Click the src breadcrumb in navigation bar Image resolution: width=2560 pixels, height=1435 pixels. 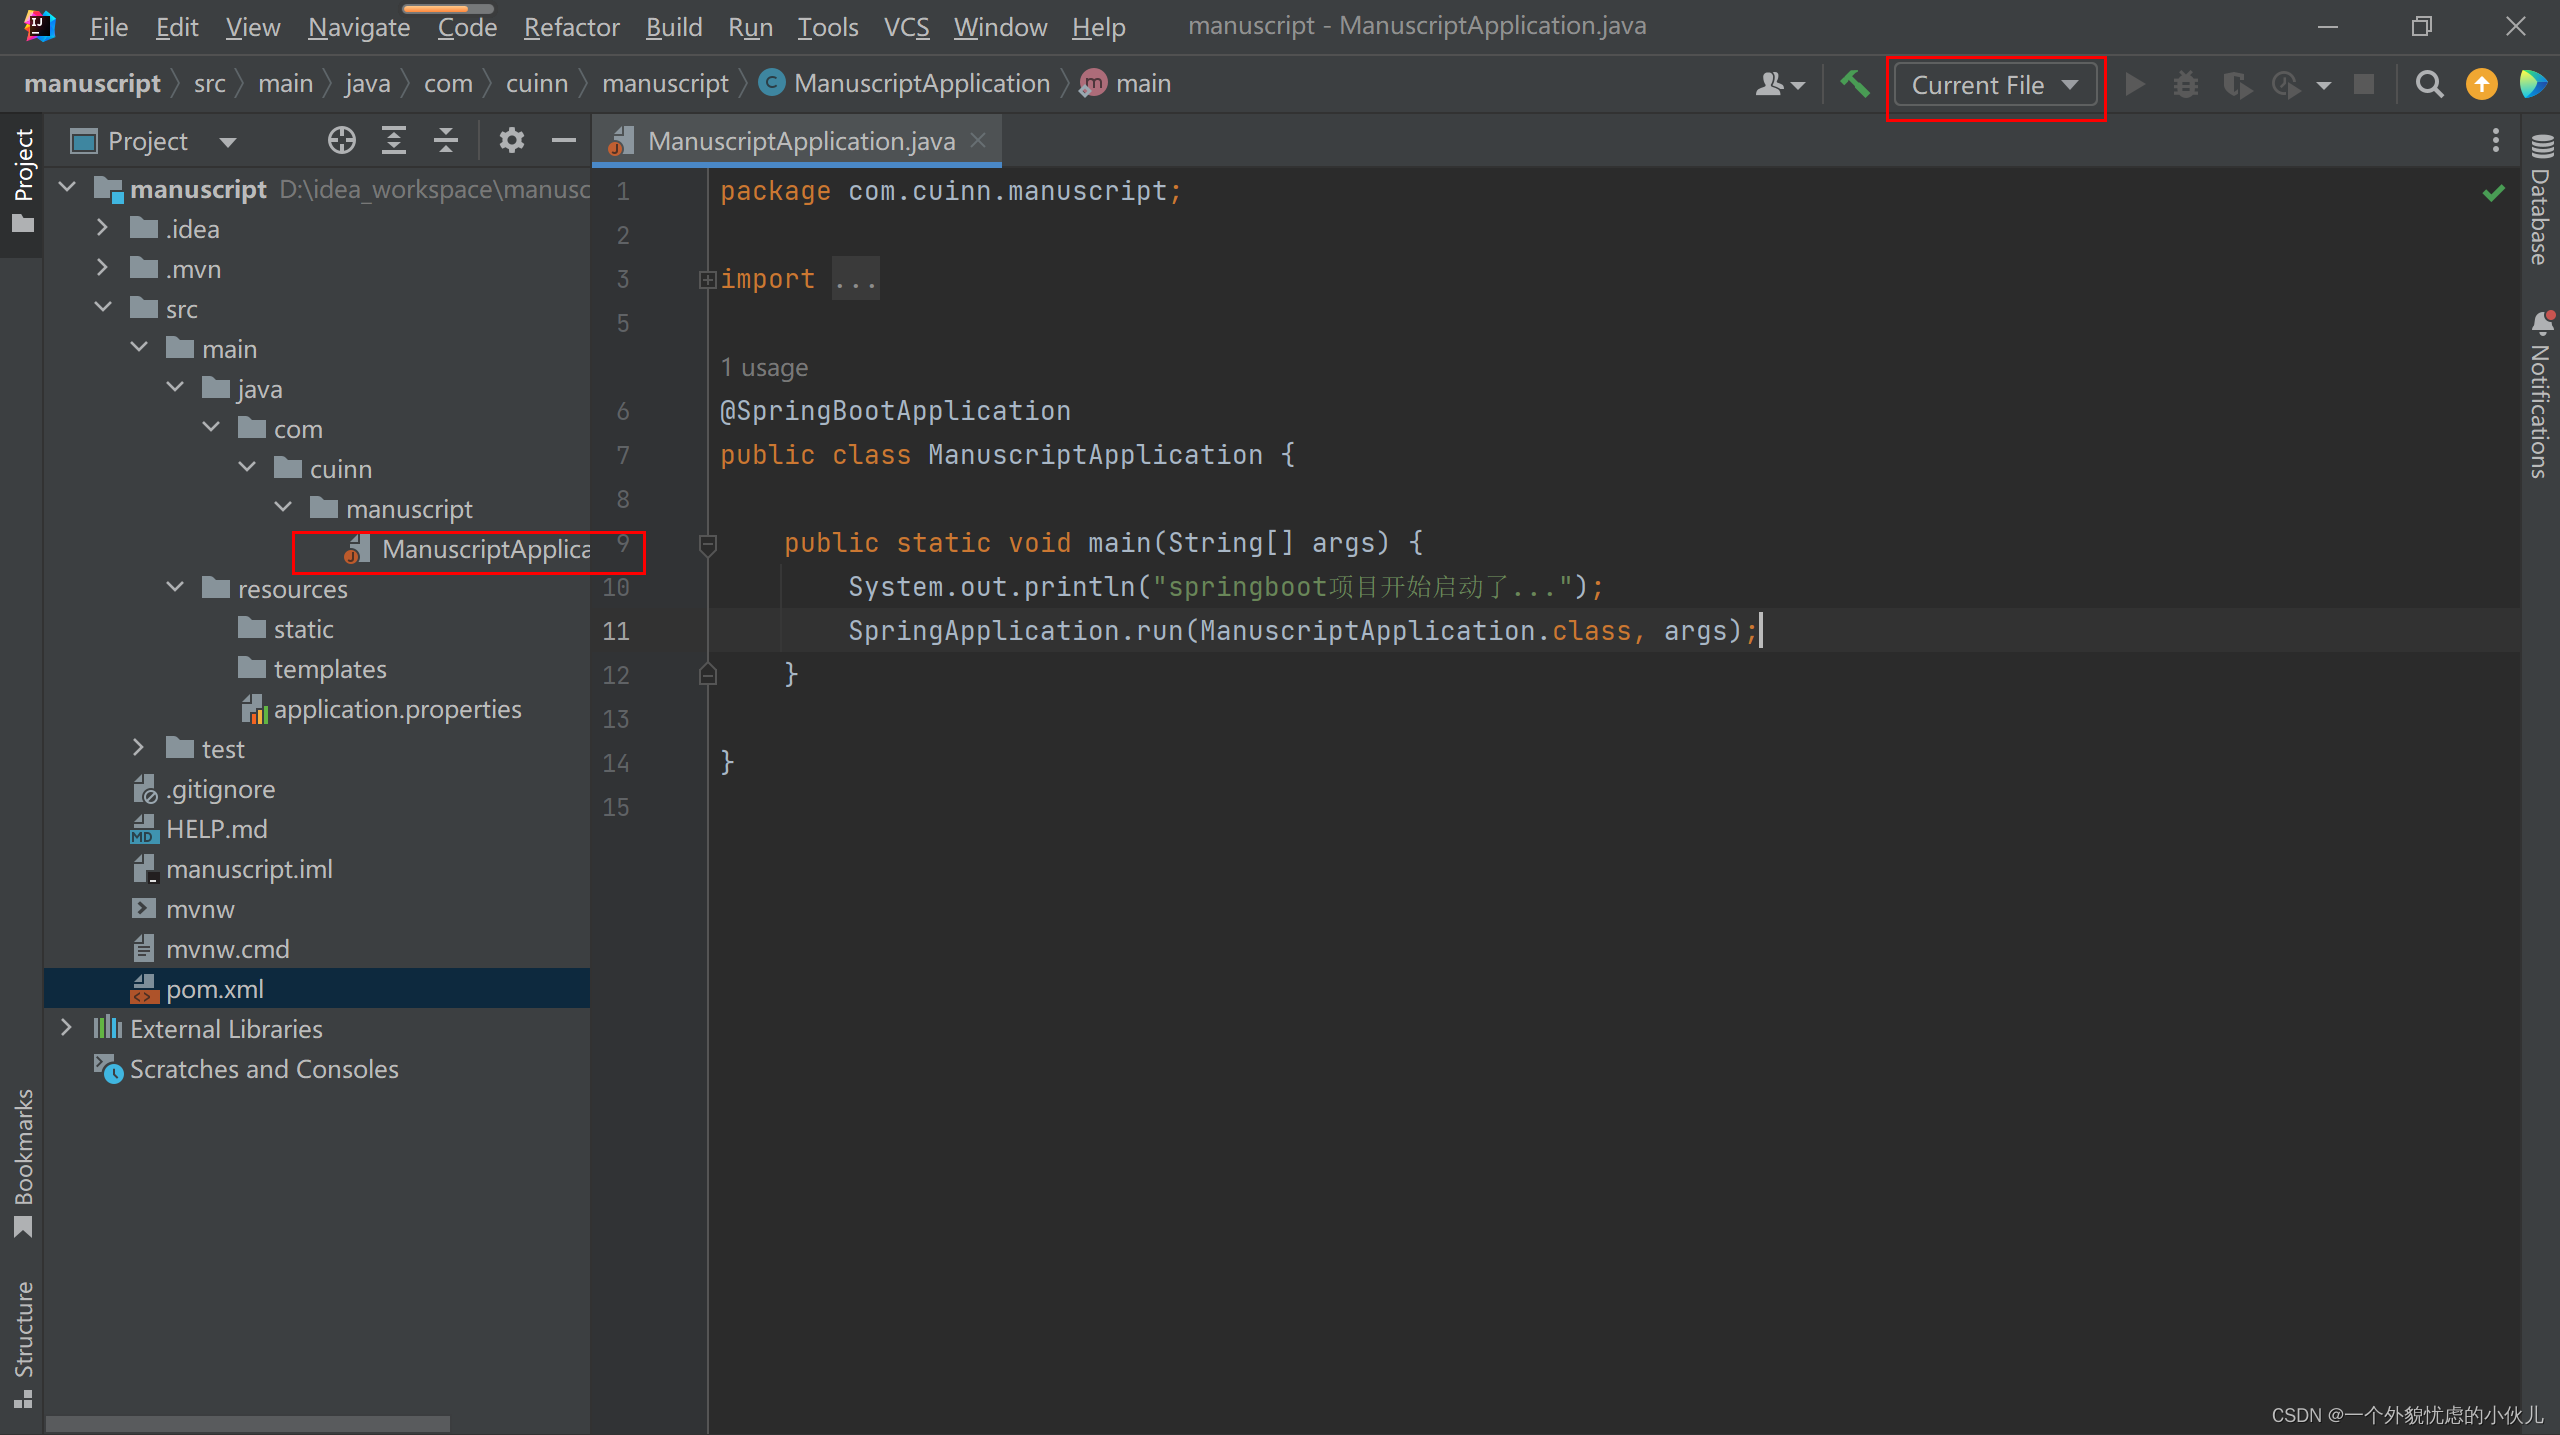click(x=210, y=84)
